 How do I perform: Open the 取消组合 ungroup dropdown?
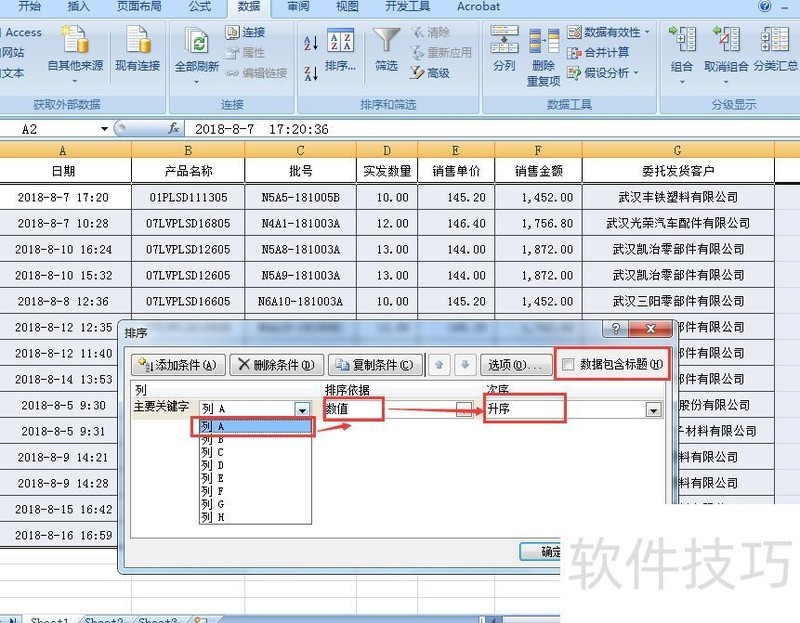point(726,82)
